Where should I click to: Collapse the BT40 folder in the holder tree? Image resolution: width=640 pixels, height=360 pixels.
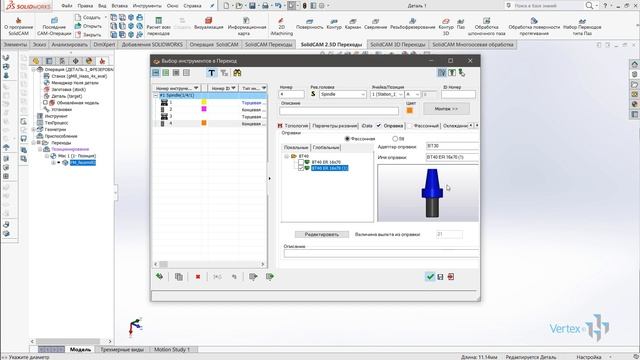[x=286, y=156]
